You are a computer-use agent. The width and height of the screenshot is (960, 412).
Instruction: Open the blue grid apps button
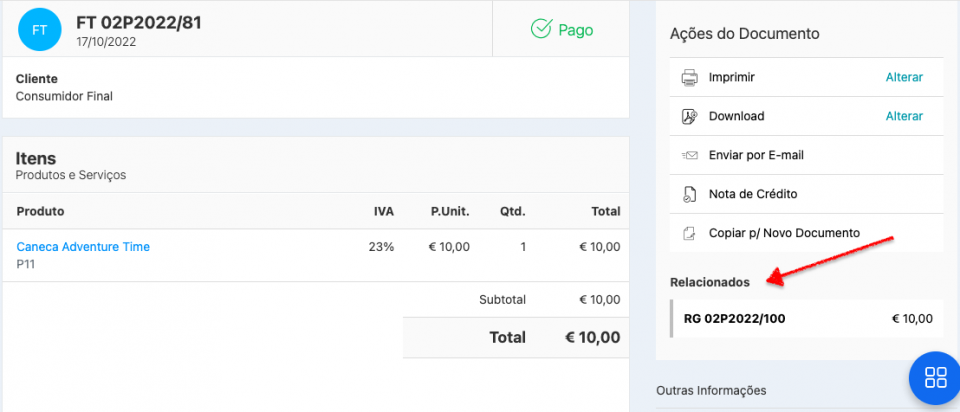(x=935, y=377)
